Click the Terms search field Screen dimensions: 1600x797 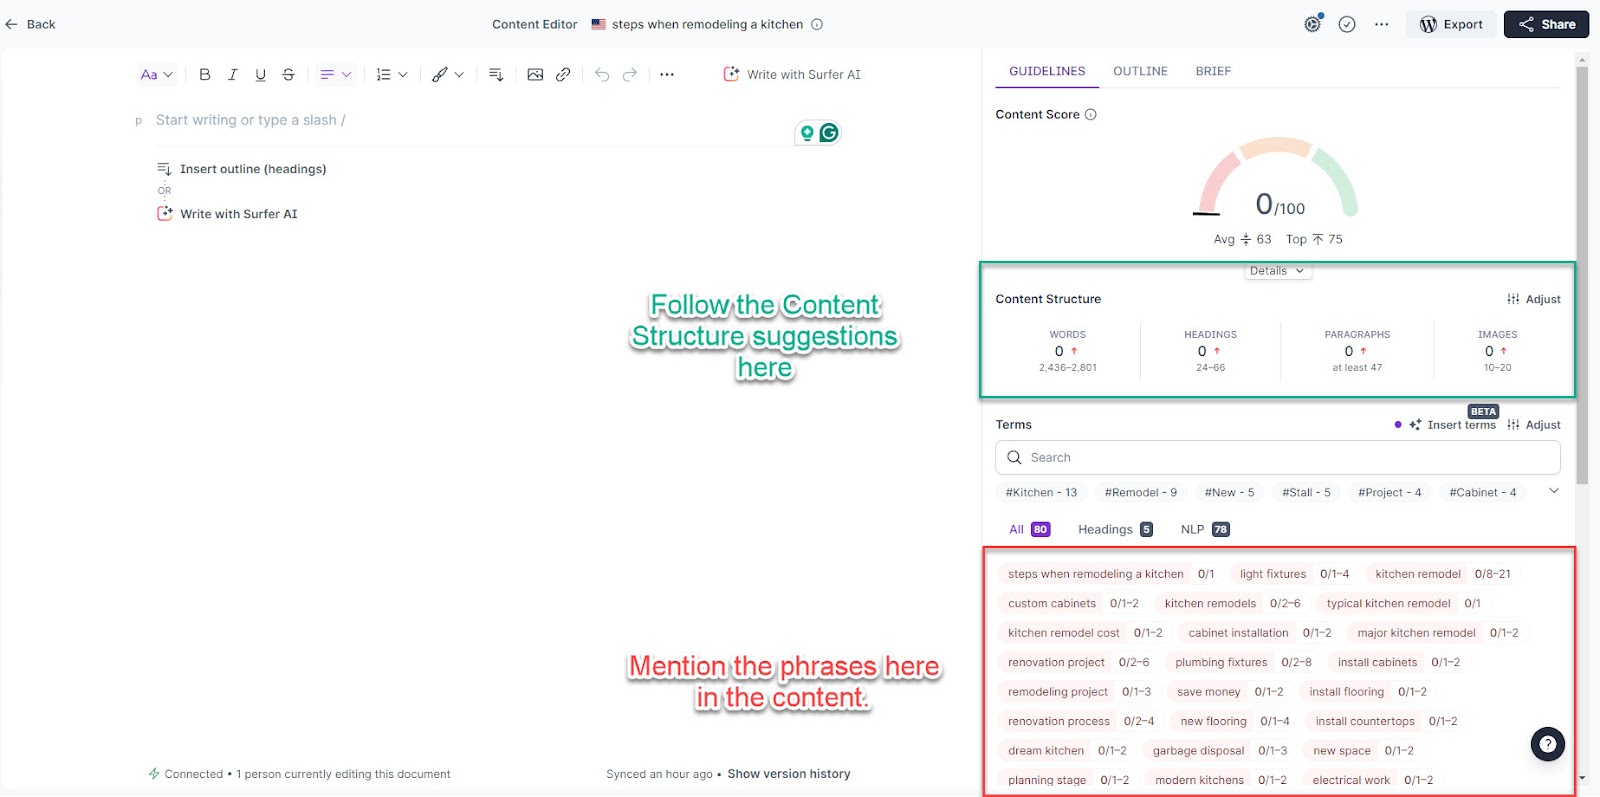pyautogui.click(x=1277, y=457)
